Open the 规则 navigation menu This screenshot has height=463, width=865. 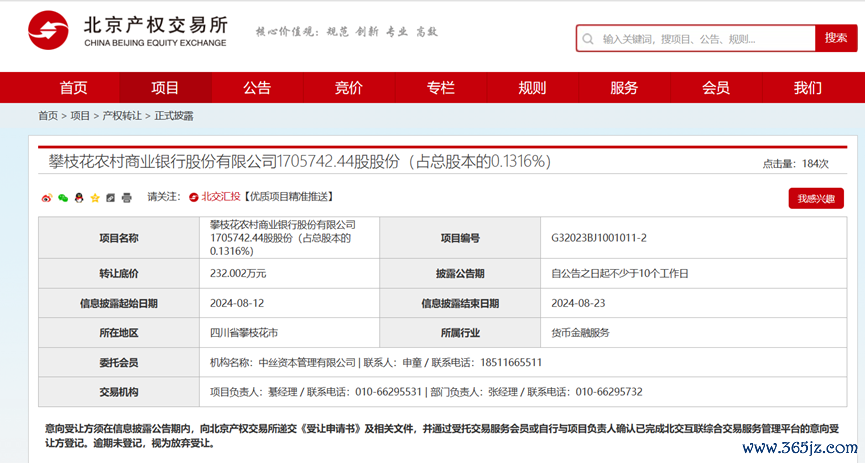point(532,87)
